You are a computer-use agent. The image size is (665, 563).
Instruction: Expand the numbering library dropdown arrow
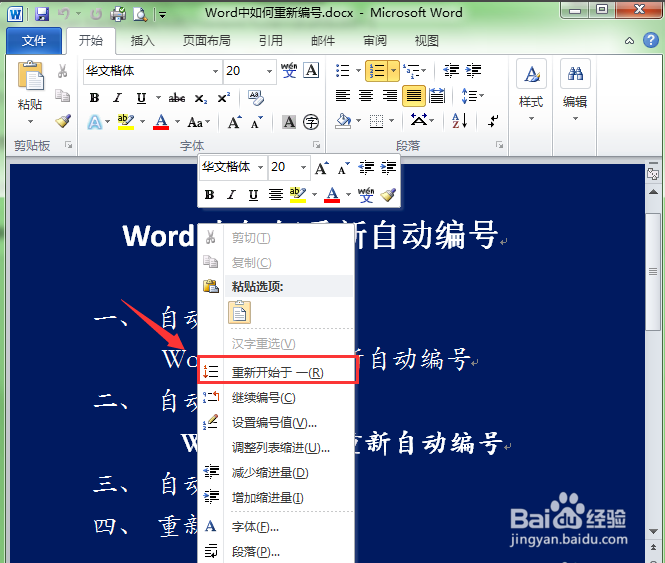click(393, 70)
